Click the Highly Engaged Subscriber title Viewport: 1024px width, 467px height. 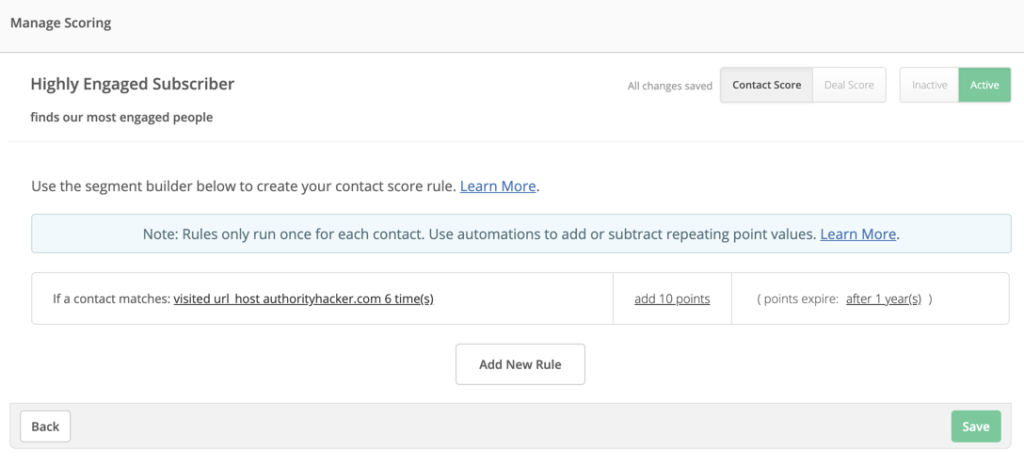coord(132,84)
